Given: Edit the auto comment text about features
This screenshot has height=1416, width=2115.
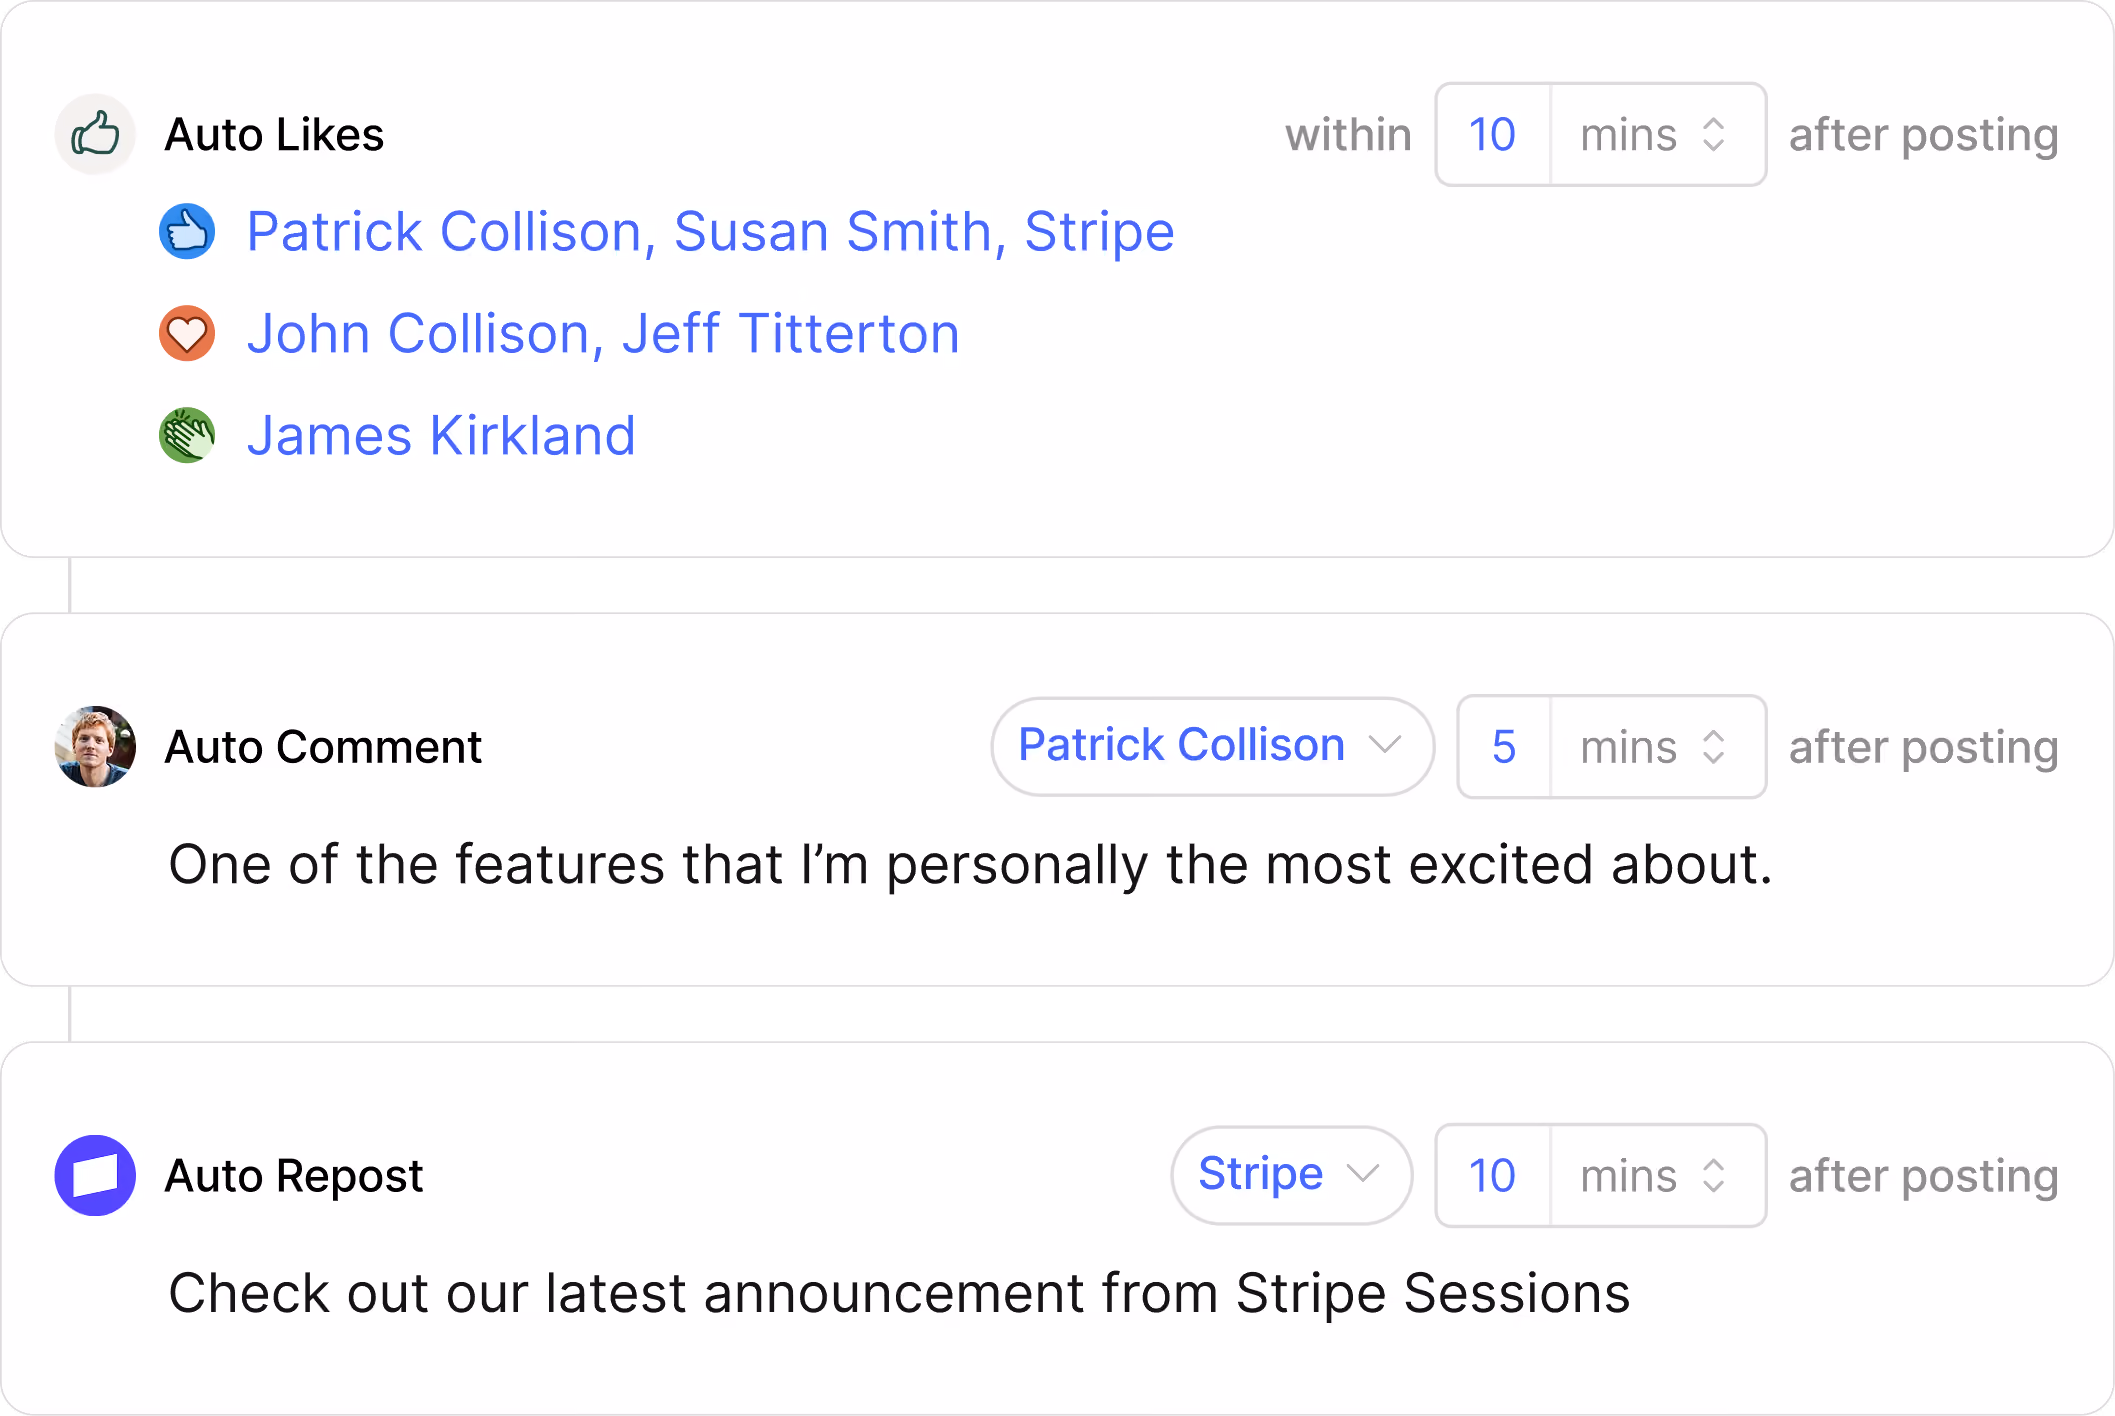Looking at the screenshot, I should tap(970, 865).
